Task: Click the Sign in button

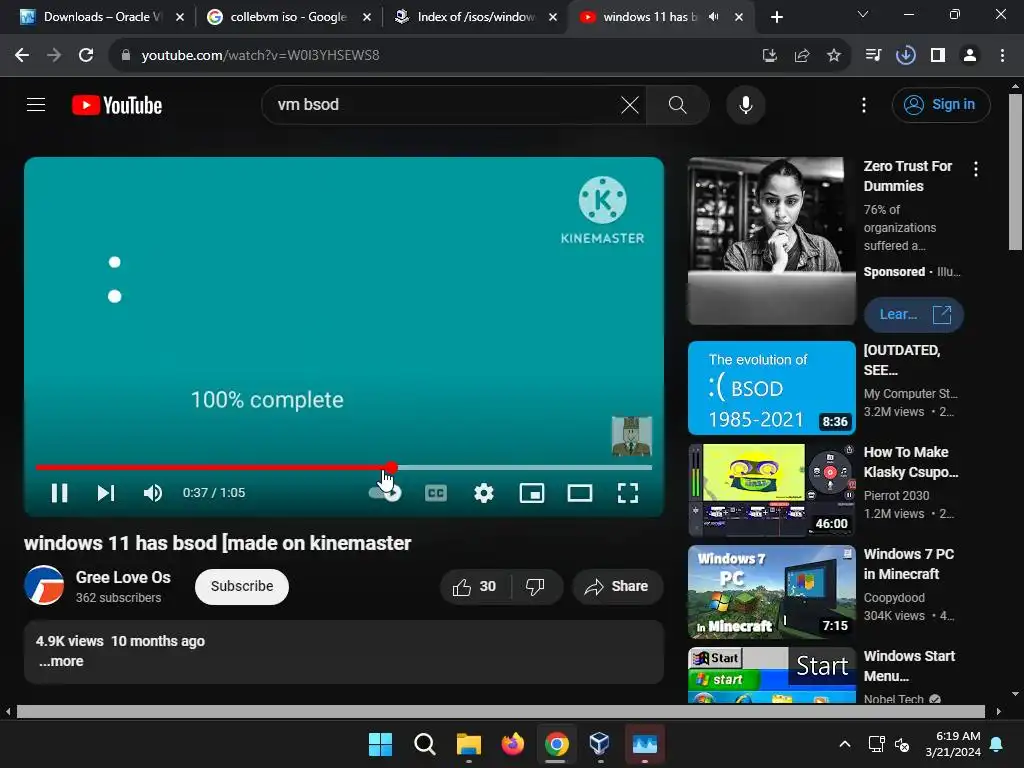Action: [941, 104]
